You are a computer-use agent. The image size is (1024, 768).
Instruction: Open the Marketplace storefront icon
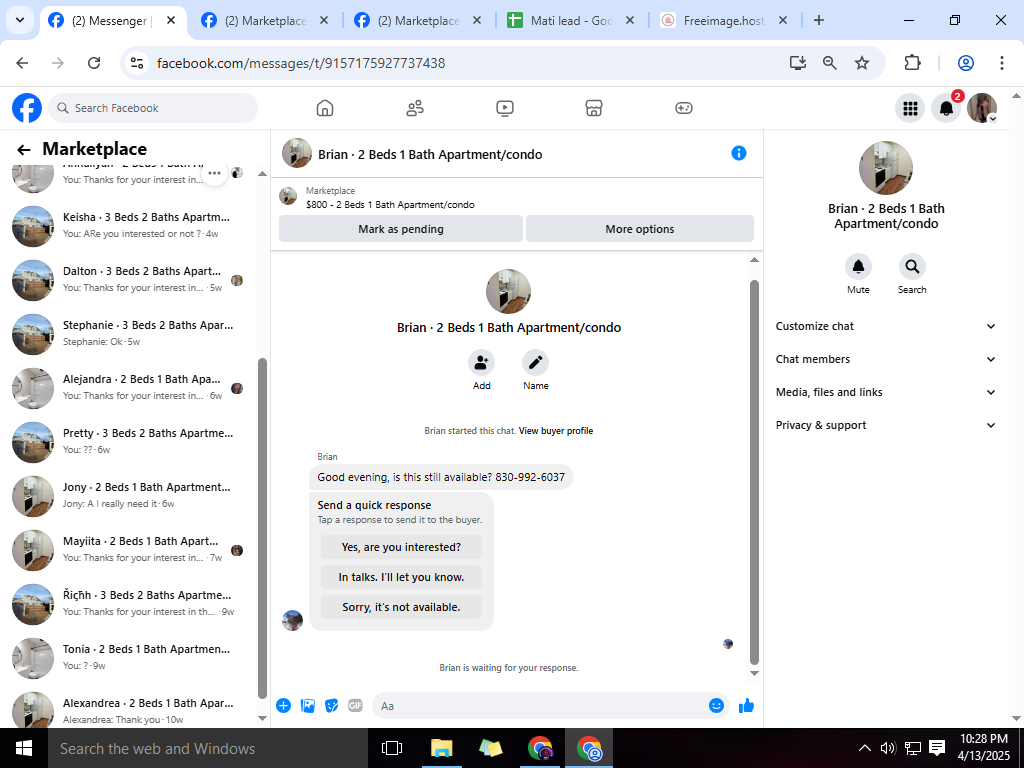pos(594,108)
